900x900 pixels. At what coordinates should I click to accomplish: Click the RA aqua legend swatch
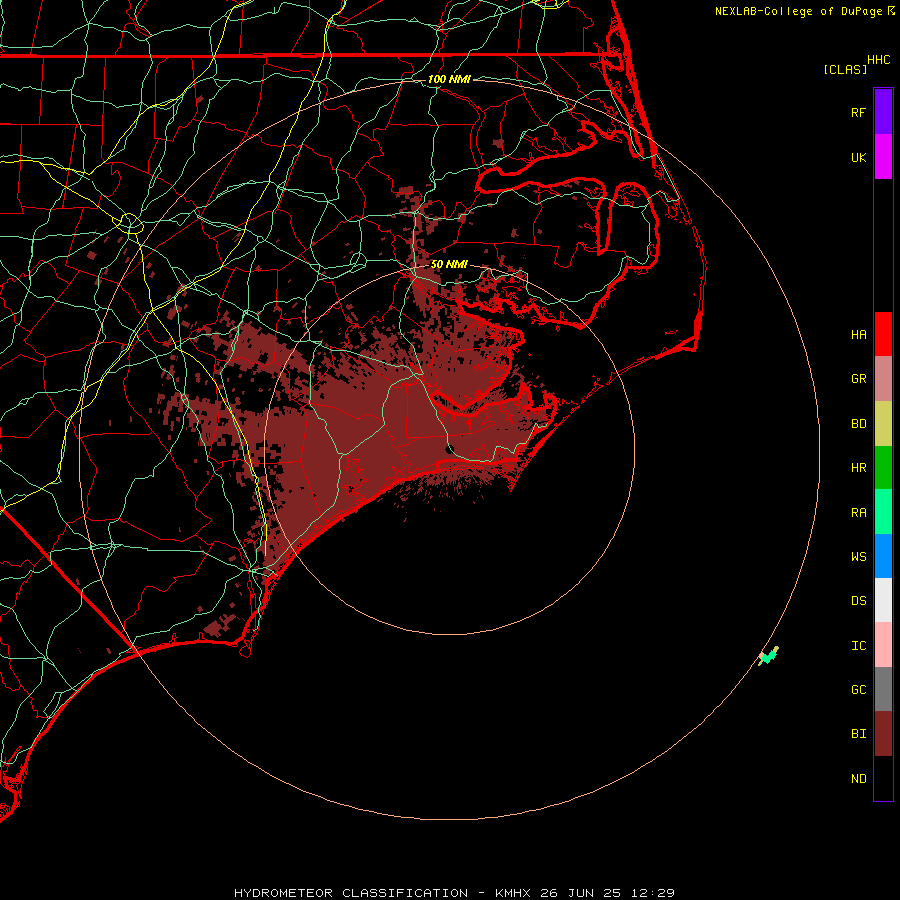point(883,512)
